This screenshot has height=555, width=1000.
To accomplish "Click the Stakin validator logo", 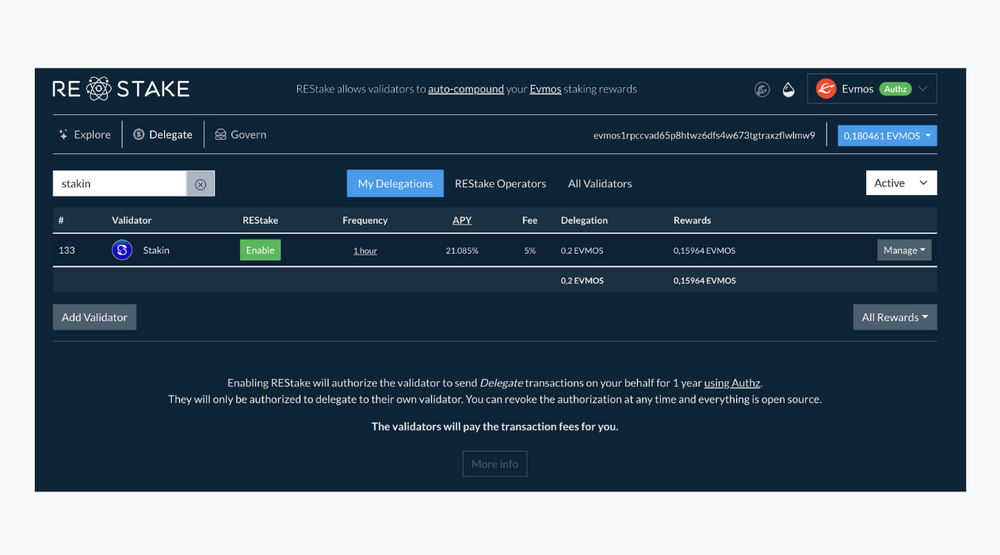I will point(122,250).
